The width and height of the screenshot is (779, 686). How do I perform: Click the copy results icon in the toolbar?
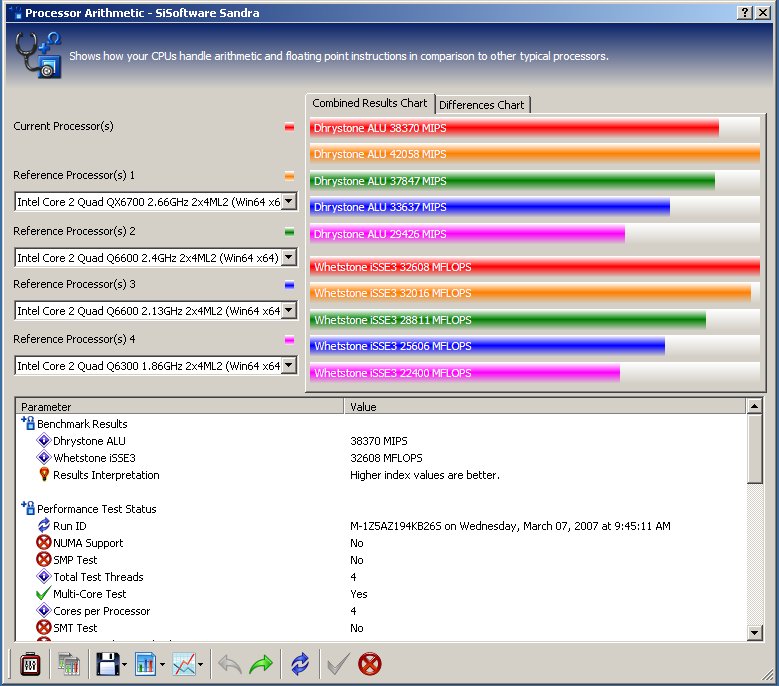point(69,664)
